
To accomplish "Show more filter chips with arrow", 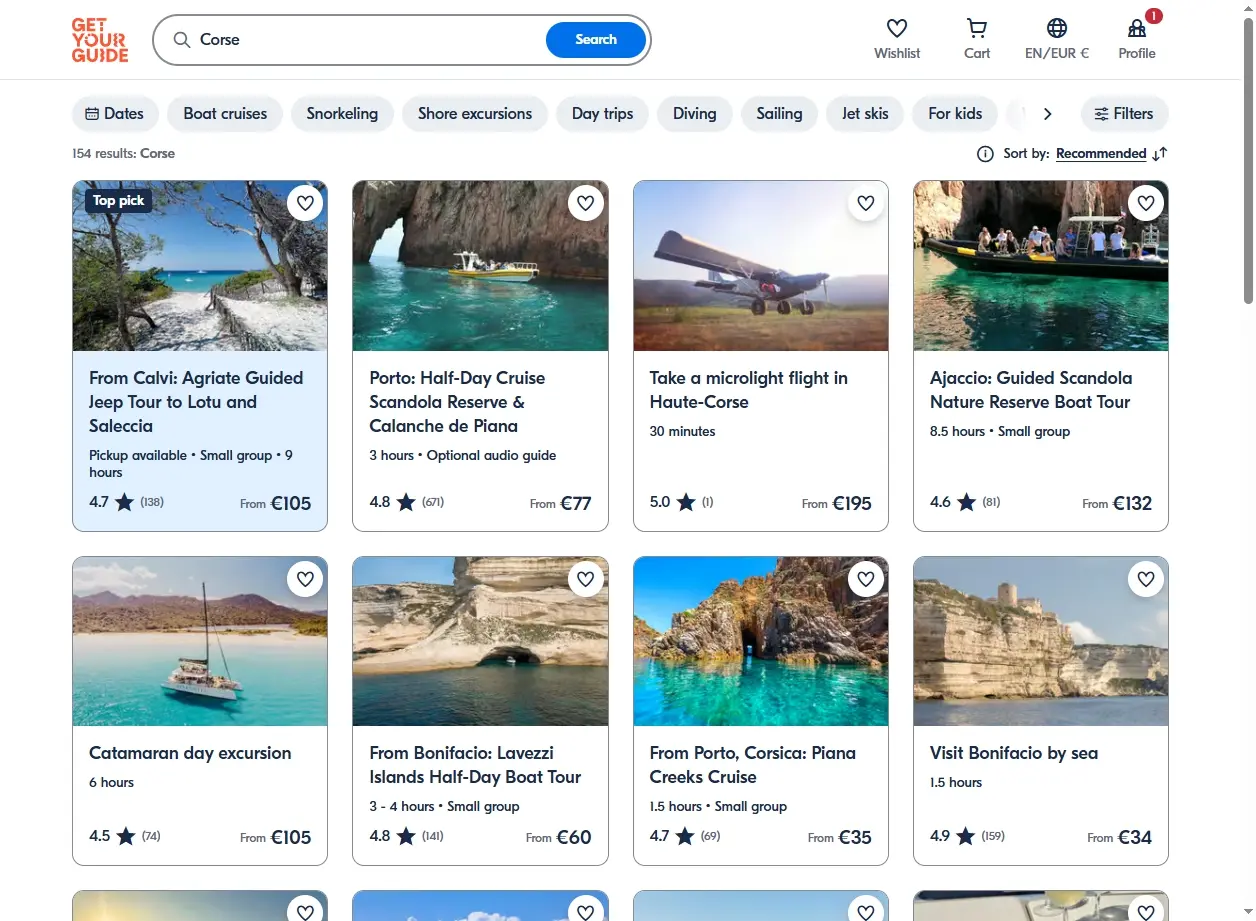I will (x=1047, y=114).
